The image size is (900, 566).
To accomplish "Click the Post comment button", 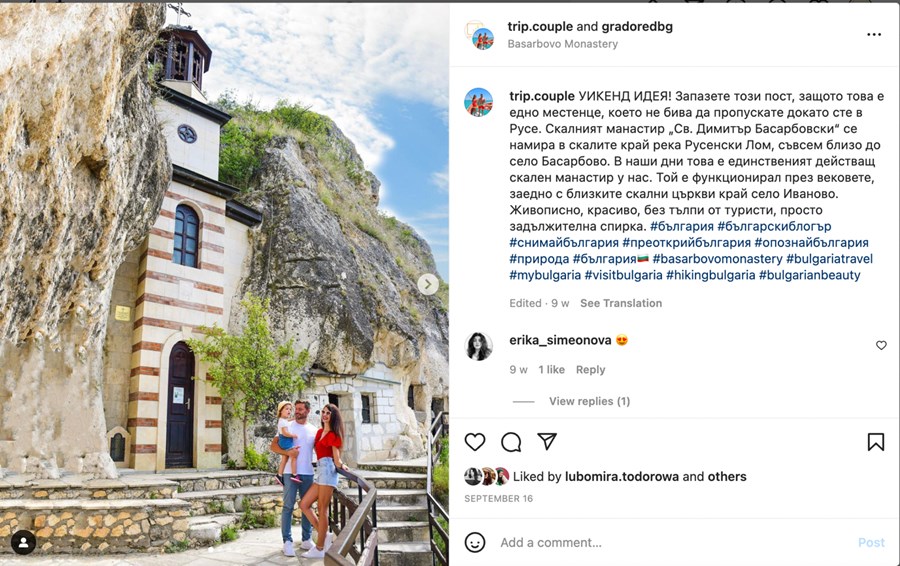I will coord(871,542).
